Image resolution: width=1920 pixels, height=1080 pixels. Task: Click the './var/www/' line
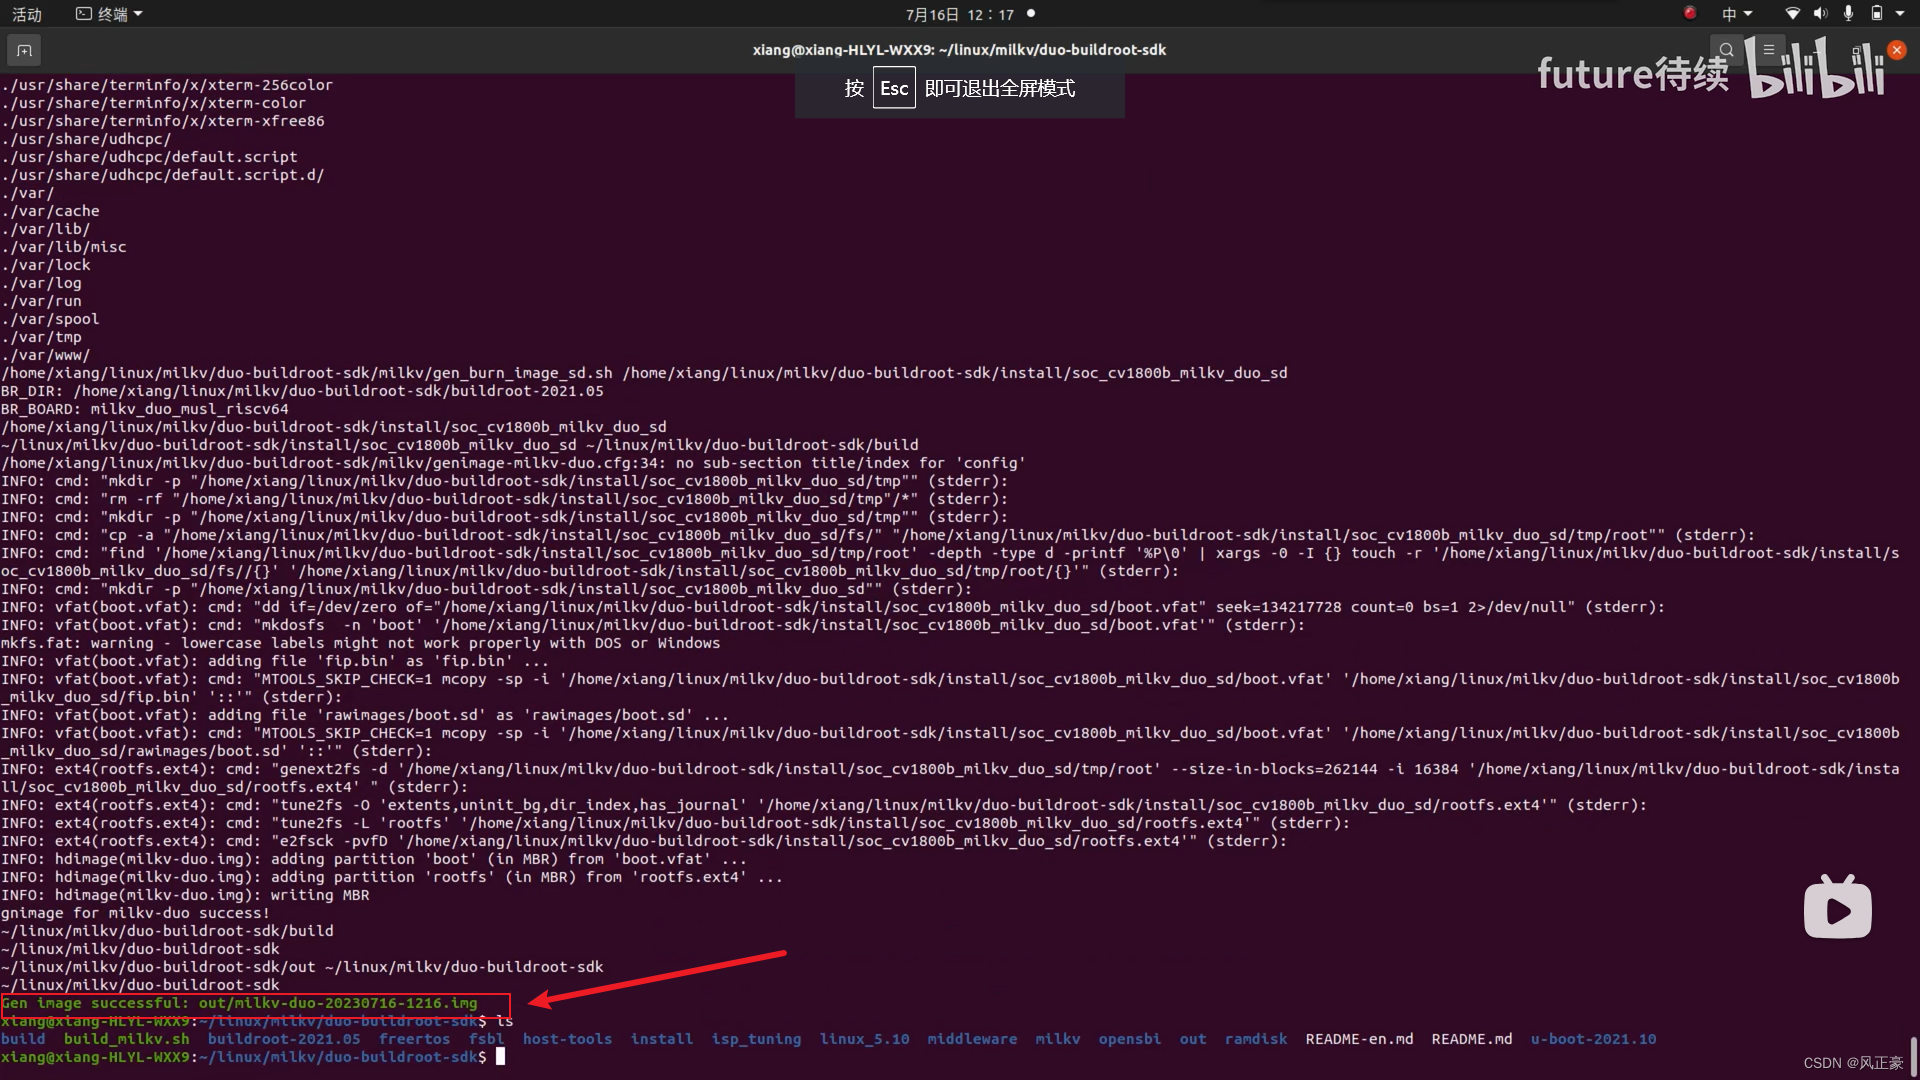45,355
